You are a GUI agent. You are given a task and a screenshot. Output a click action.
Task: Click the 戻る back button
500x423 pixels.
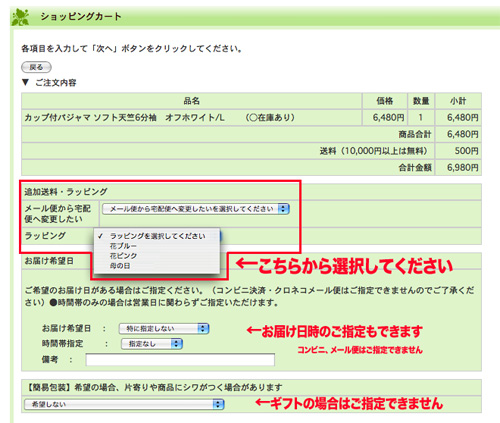coord(36,67)
